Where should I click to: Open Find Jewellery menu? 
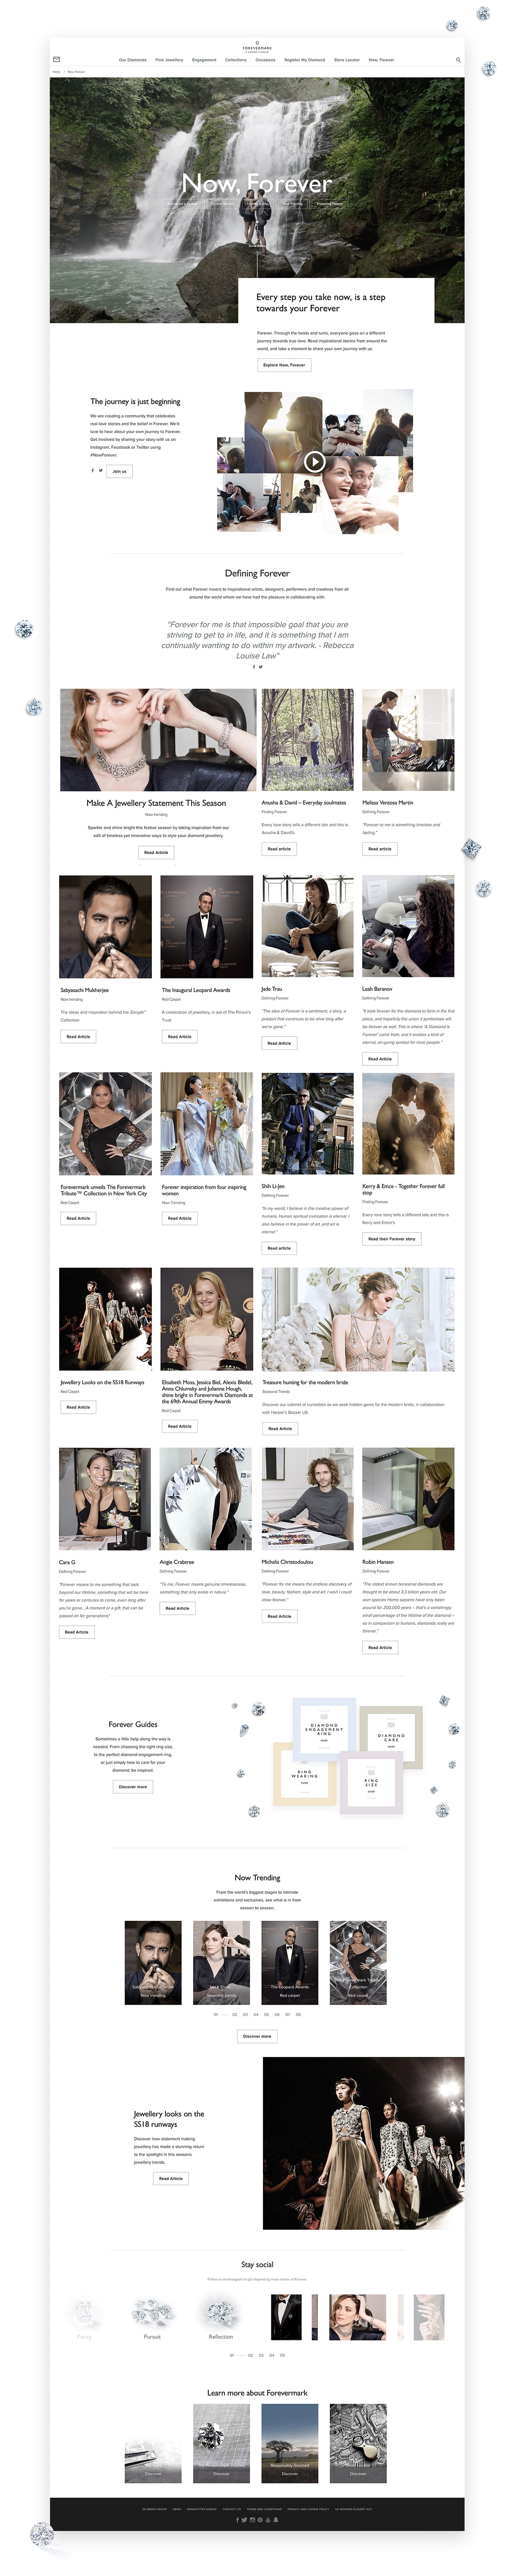(169, 60)
